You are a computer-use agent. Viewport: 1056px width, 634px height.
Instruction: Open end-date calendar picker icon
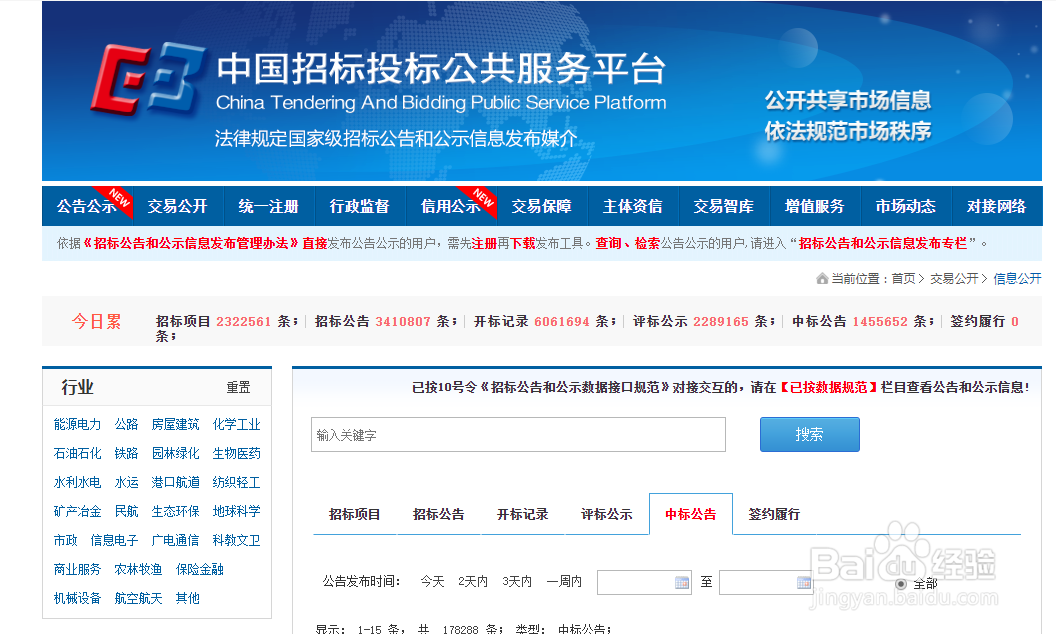804,582
